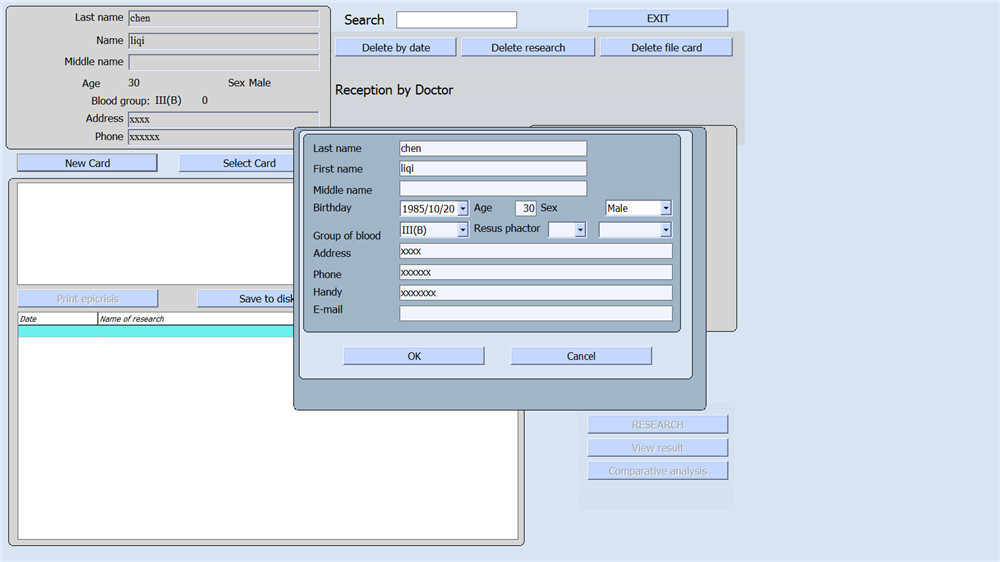Choose Delete file card button

pos(666,47)
